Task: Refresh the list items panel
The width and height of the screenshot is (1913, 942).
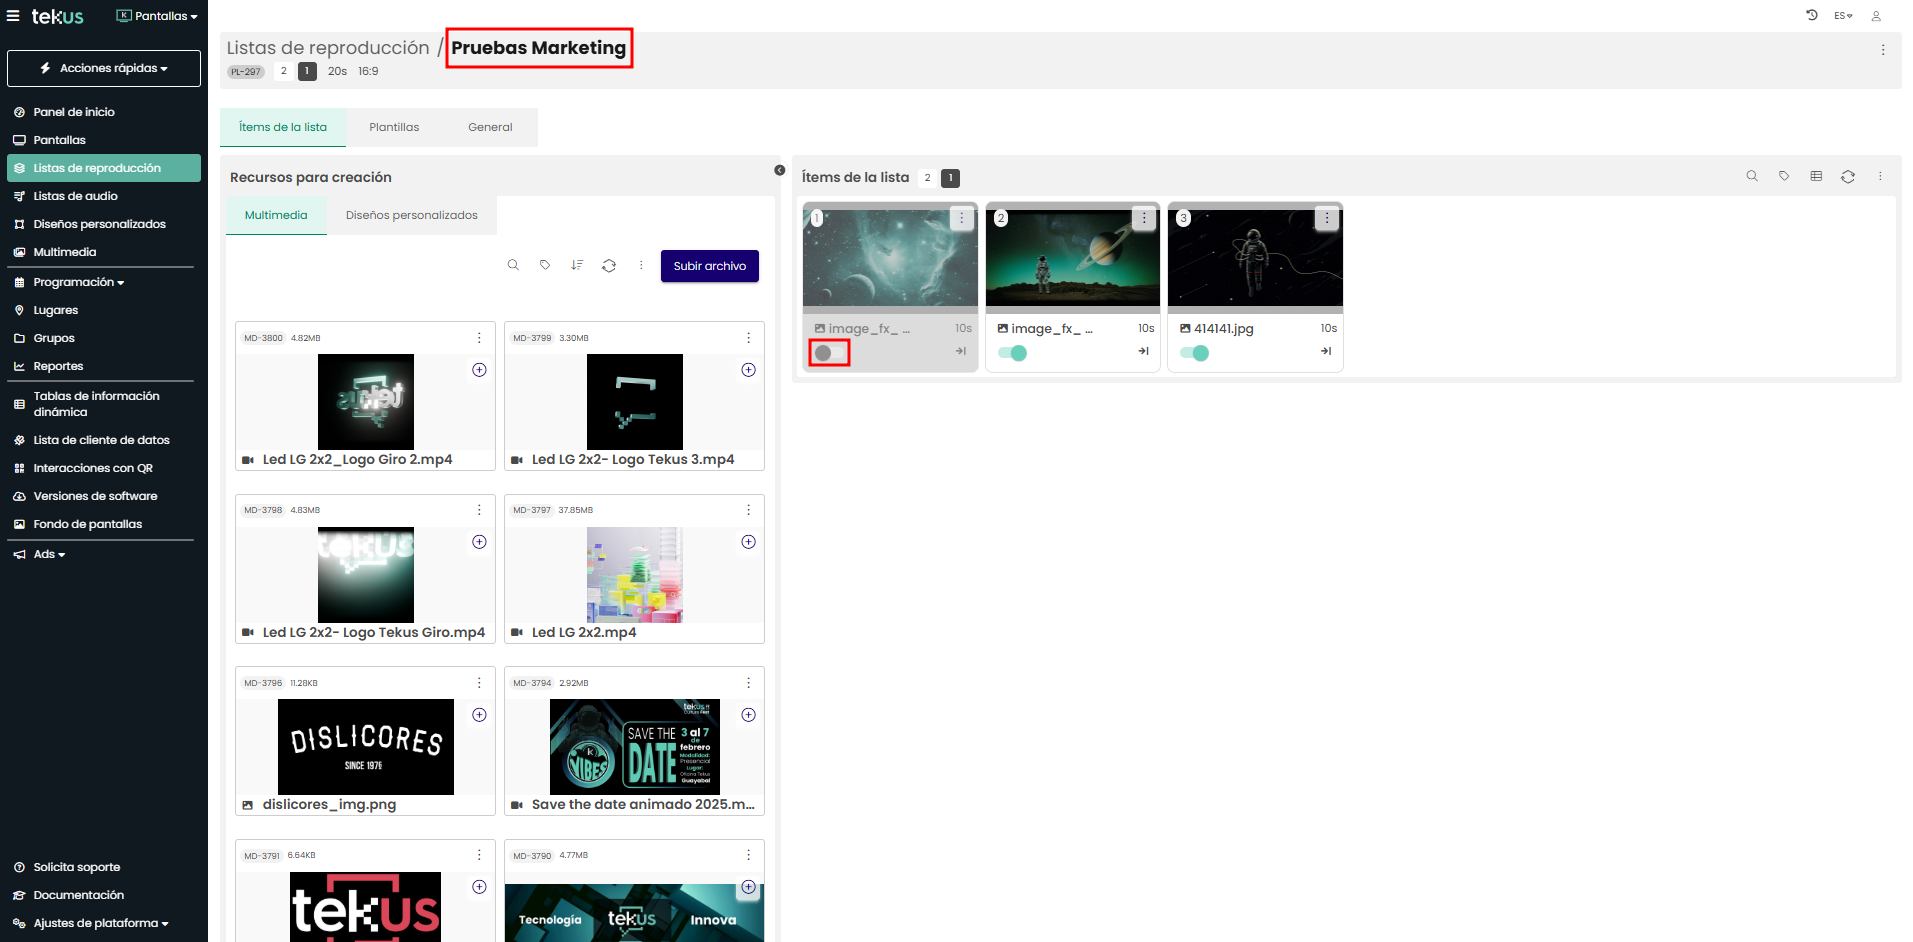Action: [x=1848, y=177]
